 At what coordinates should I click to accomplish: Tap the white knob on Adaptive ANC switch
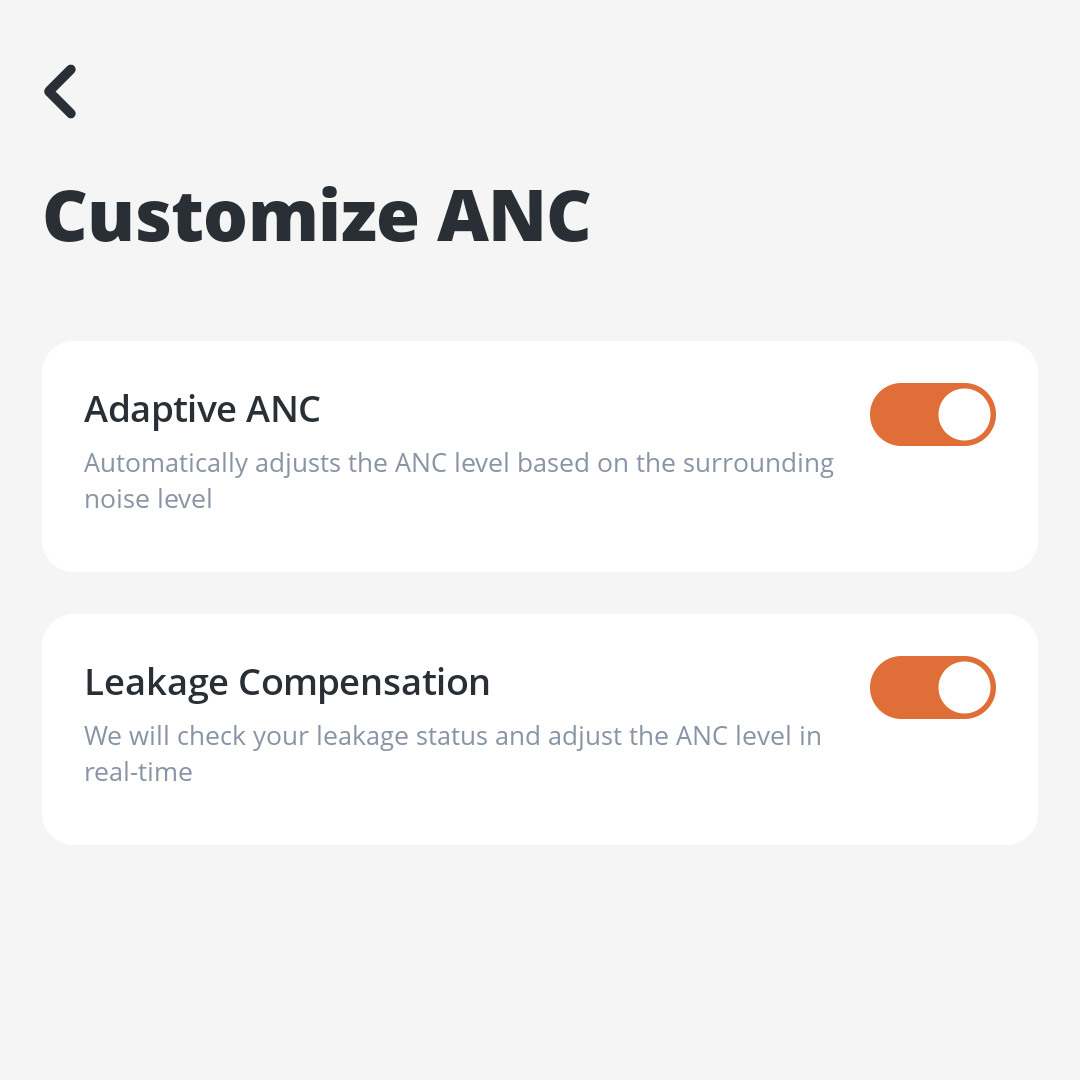965,414
